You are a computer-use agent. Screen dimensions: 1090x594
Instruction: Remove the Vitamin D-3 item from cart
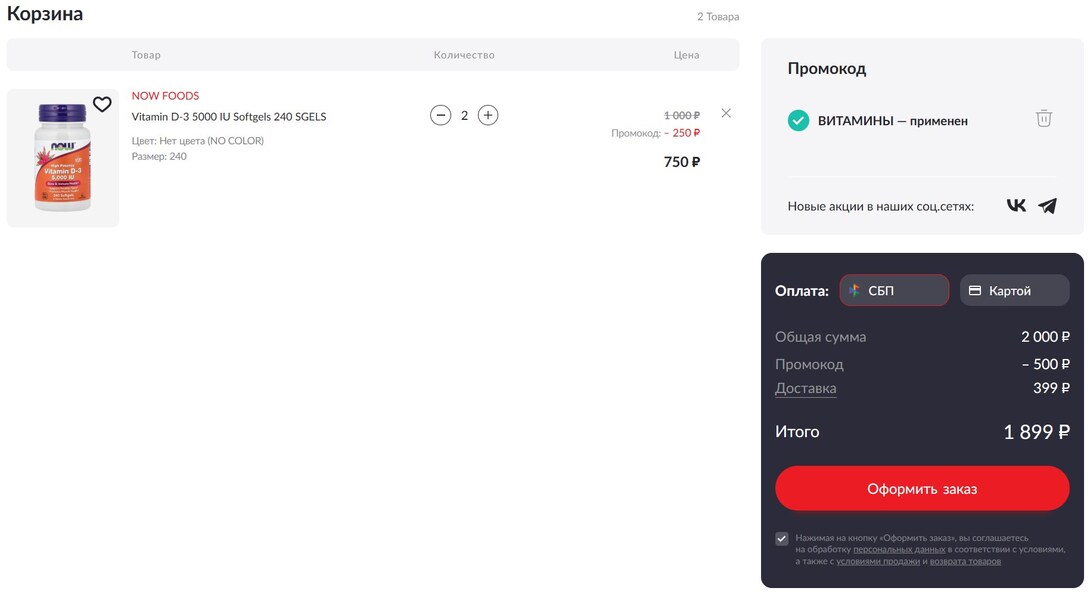[x=726, y=113]
